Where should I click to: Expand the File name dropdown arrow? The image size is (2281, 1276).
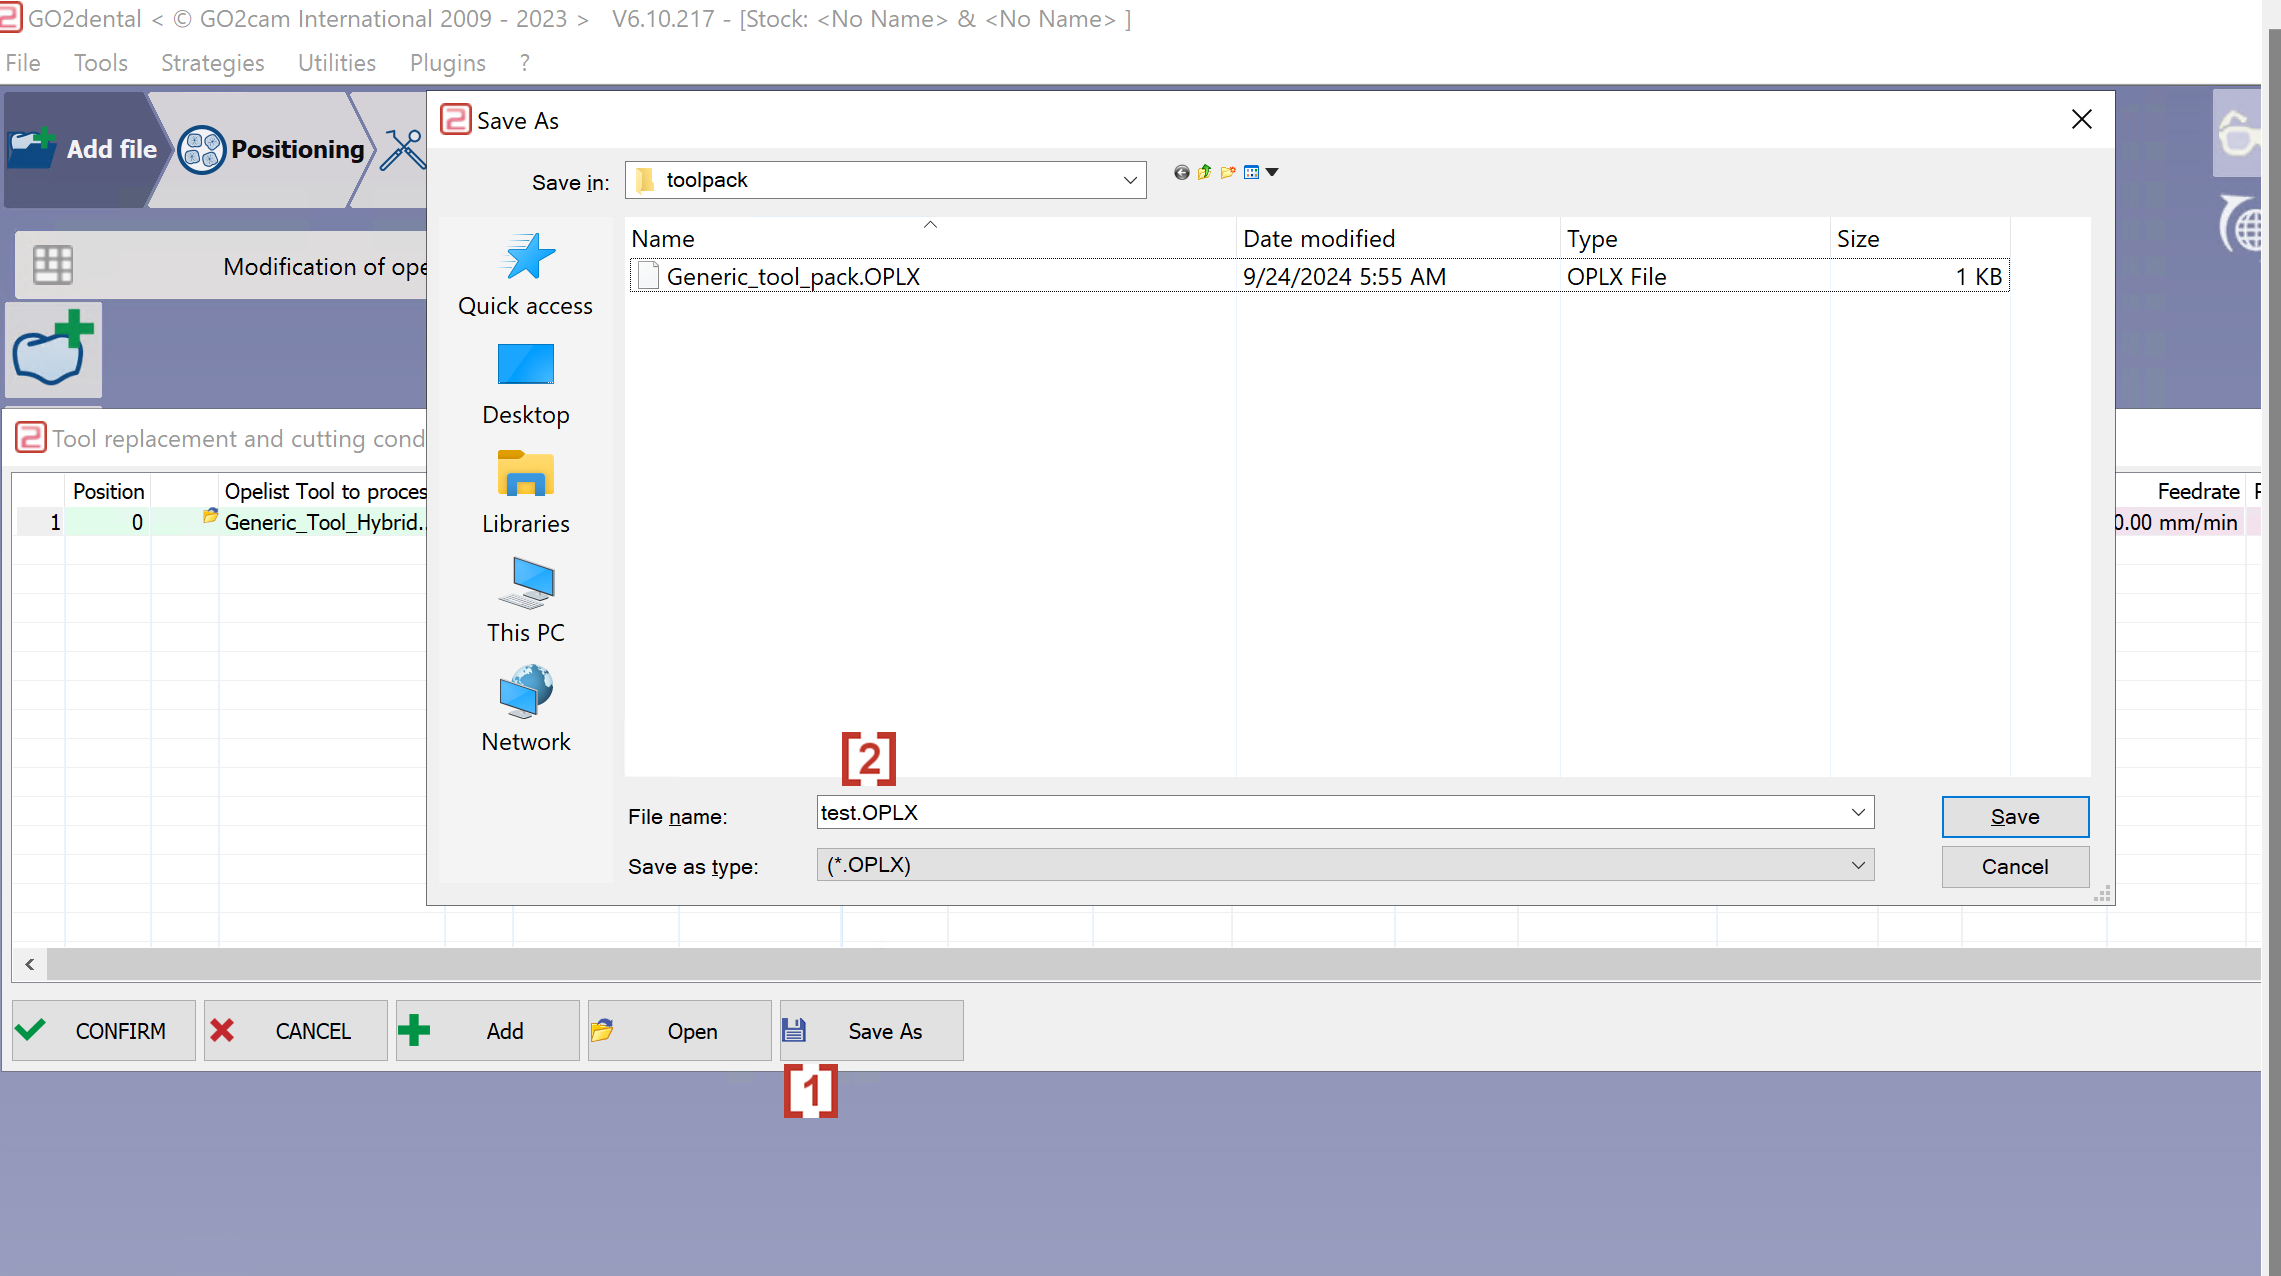[1858, 812]
